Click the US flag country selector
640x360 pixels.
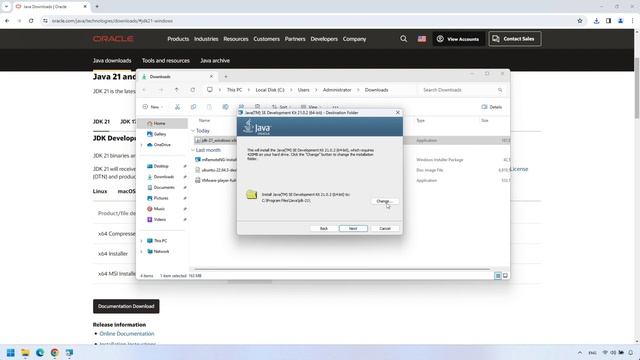click(x=422, y=39)
